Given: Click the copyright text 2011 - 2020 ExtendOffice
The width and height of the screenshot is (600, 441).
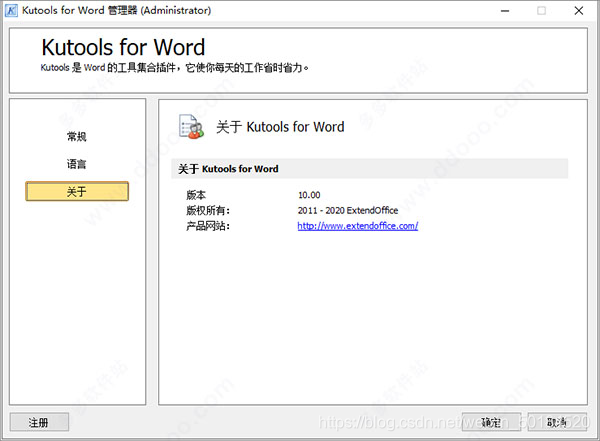Looking at the screenshot, I should pos(348,210).
